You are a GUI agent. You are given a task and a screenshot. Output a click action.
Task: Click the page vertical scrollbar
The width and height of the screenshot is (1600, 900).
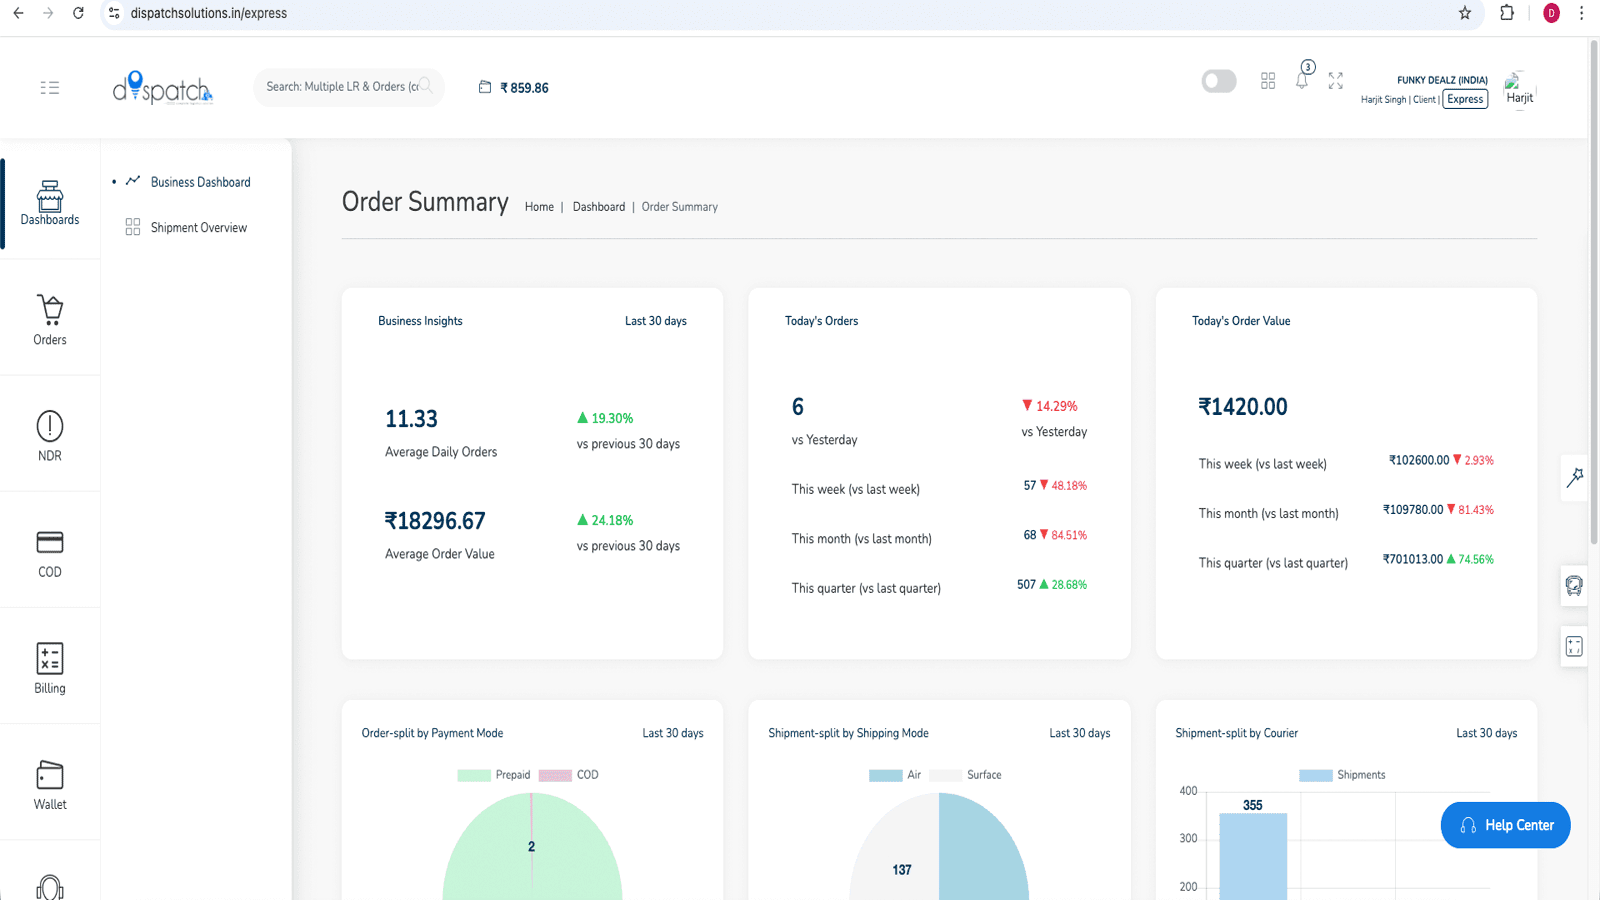pos(1594,292)
